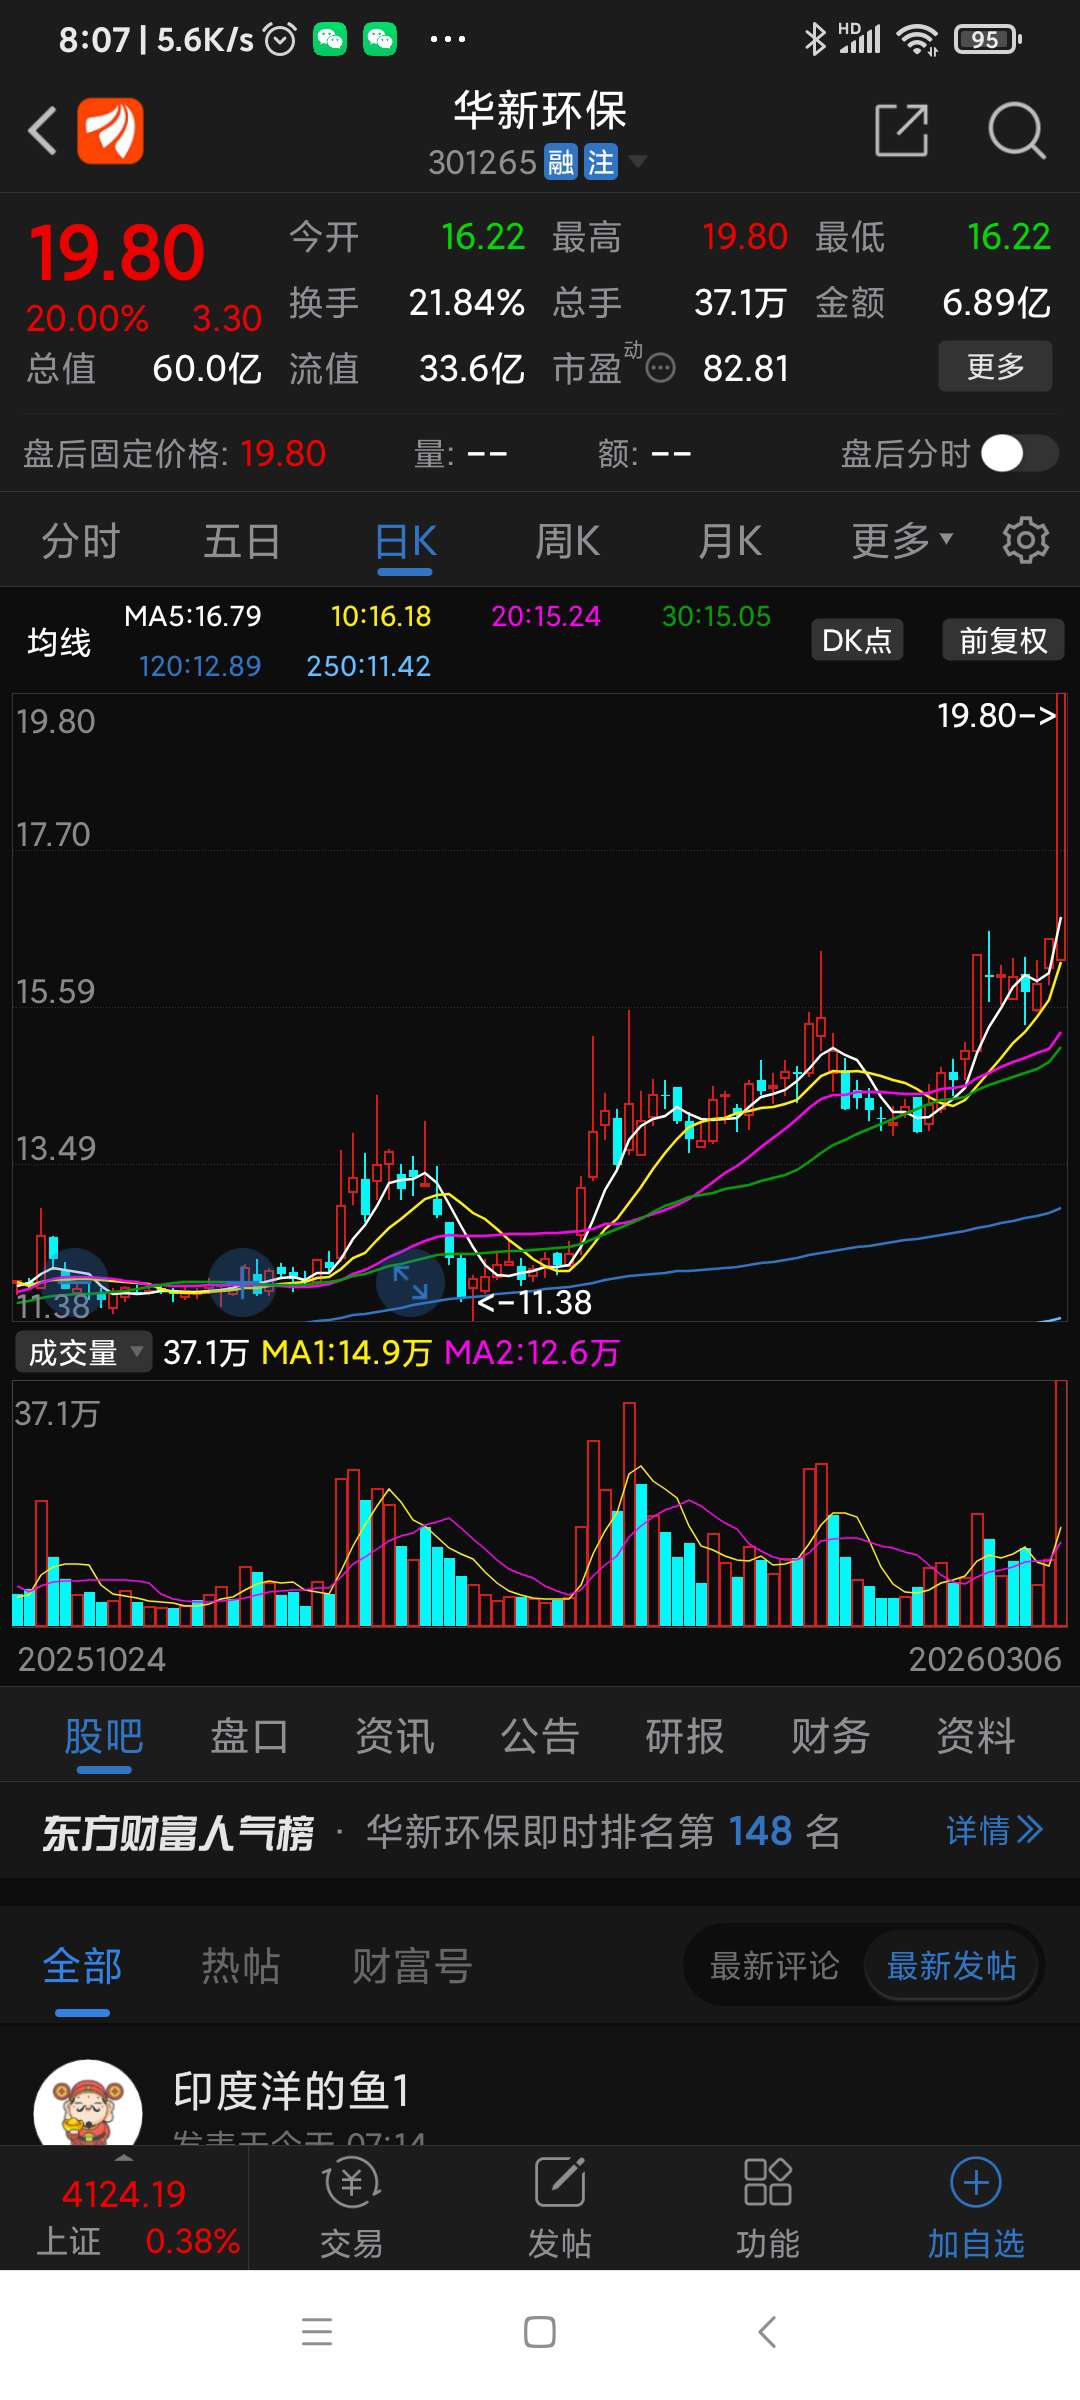Screen dimensions: 1080x2400
Task: Tap Android system back chevron
Action: click(x=766, y=2332)
